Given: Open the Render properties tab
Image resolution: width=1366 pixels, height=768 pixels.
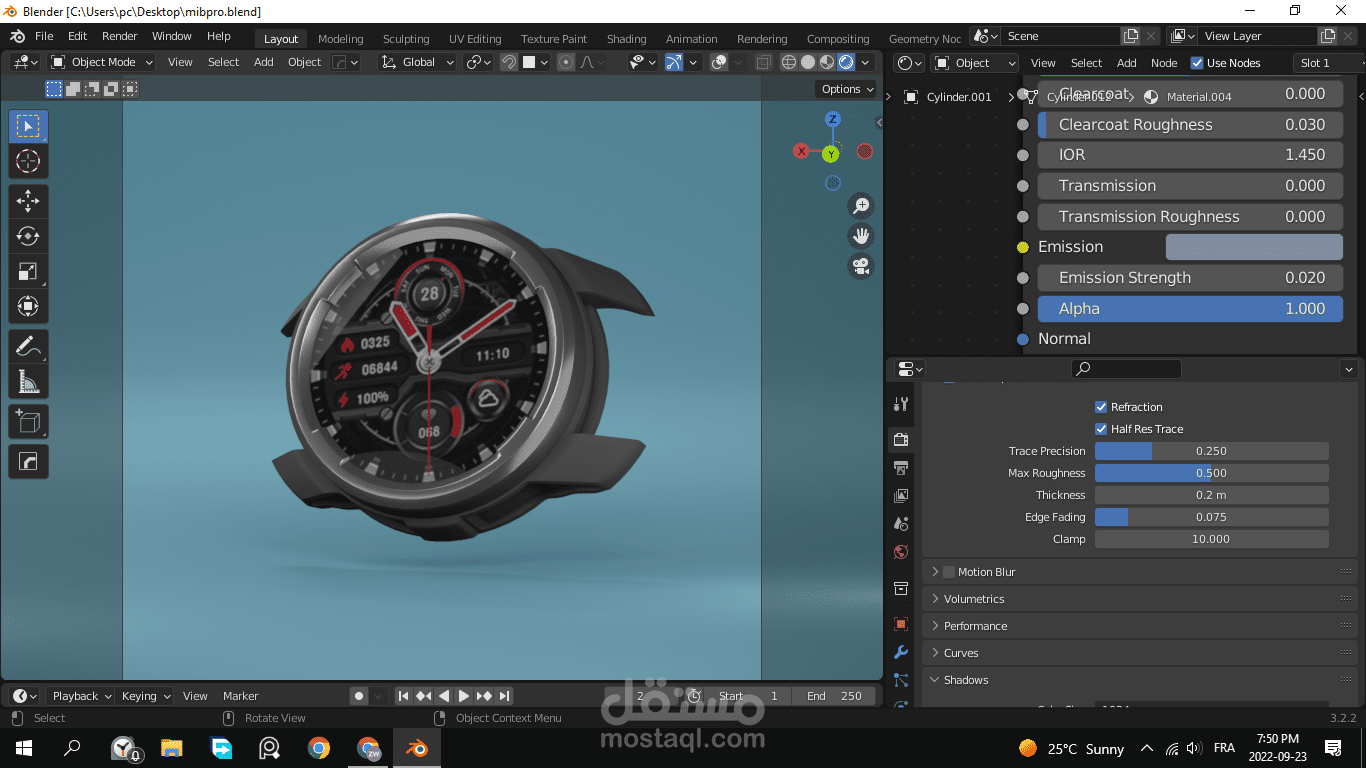Looking at the screenshot, I should [x=901, y=439].
